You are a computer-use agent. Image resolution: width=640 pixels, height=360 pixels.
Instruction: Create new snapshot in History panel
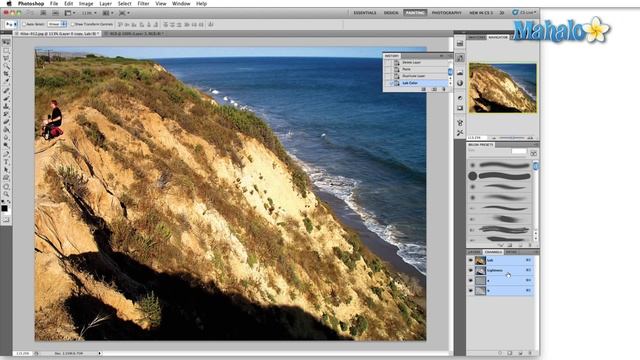(434, 89)
